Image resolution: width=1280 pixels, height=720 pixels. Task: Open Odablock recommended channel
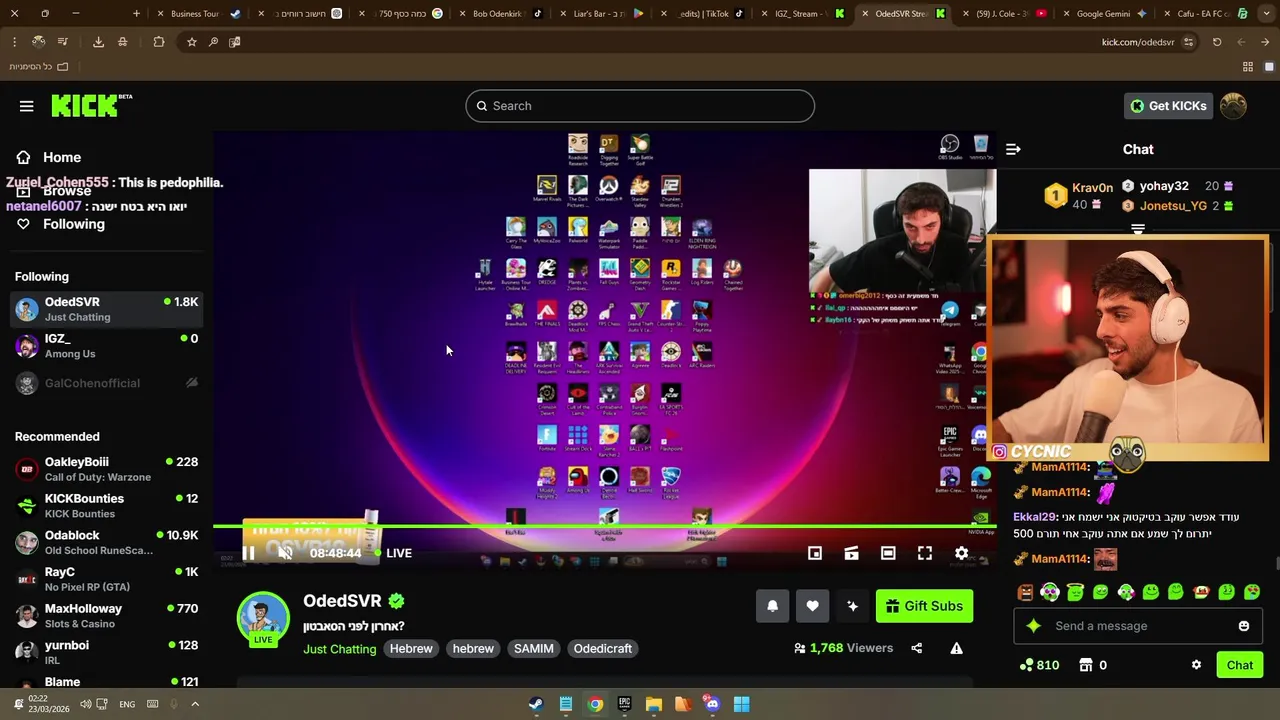[107, 543]
